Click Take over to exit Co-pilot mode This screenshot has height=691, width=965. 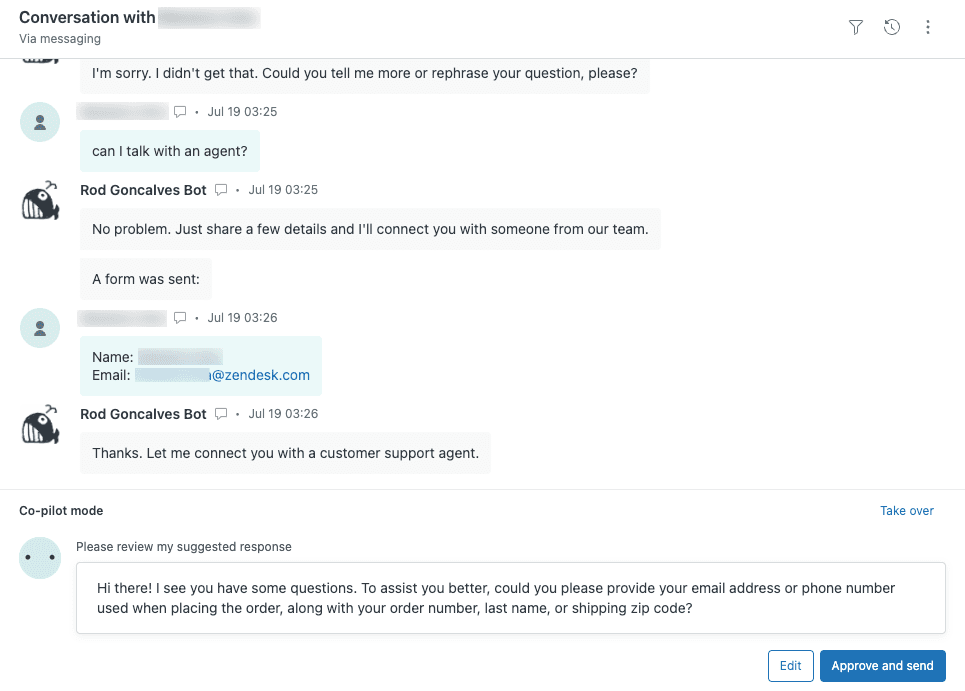(906, 510)
